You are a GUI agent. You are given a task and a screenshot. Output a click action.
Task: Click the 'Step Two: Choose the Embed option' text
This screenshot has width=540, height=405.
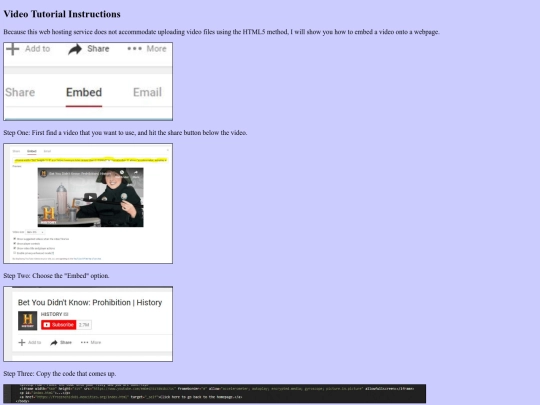(x=56, y=276)
